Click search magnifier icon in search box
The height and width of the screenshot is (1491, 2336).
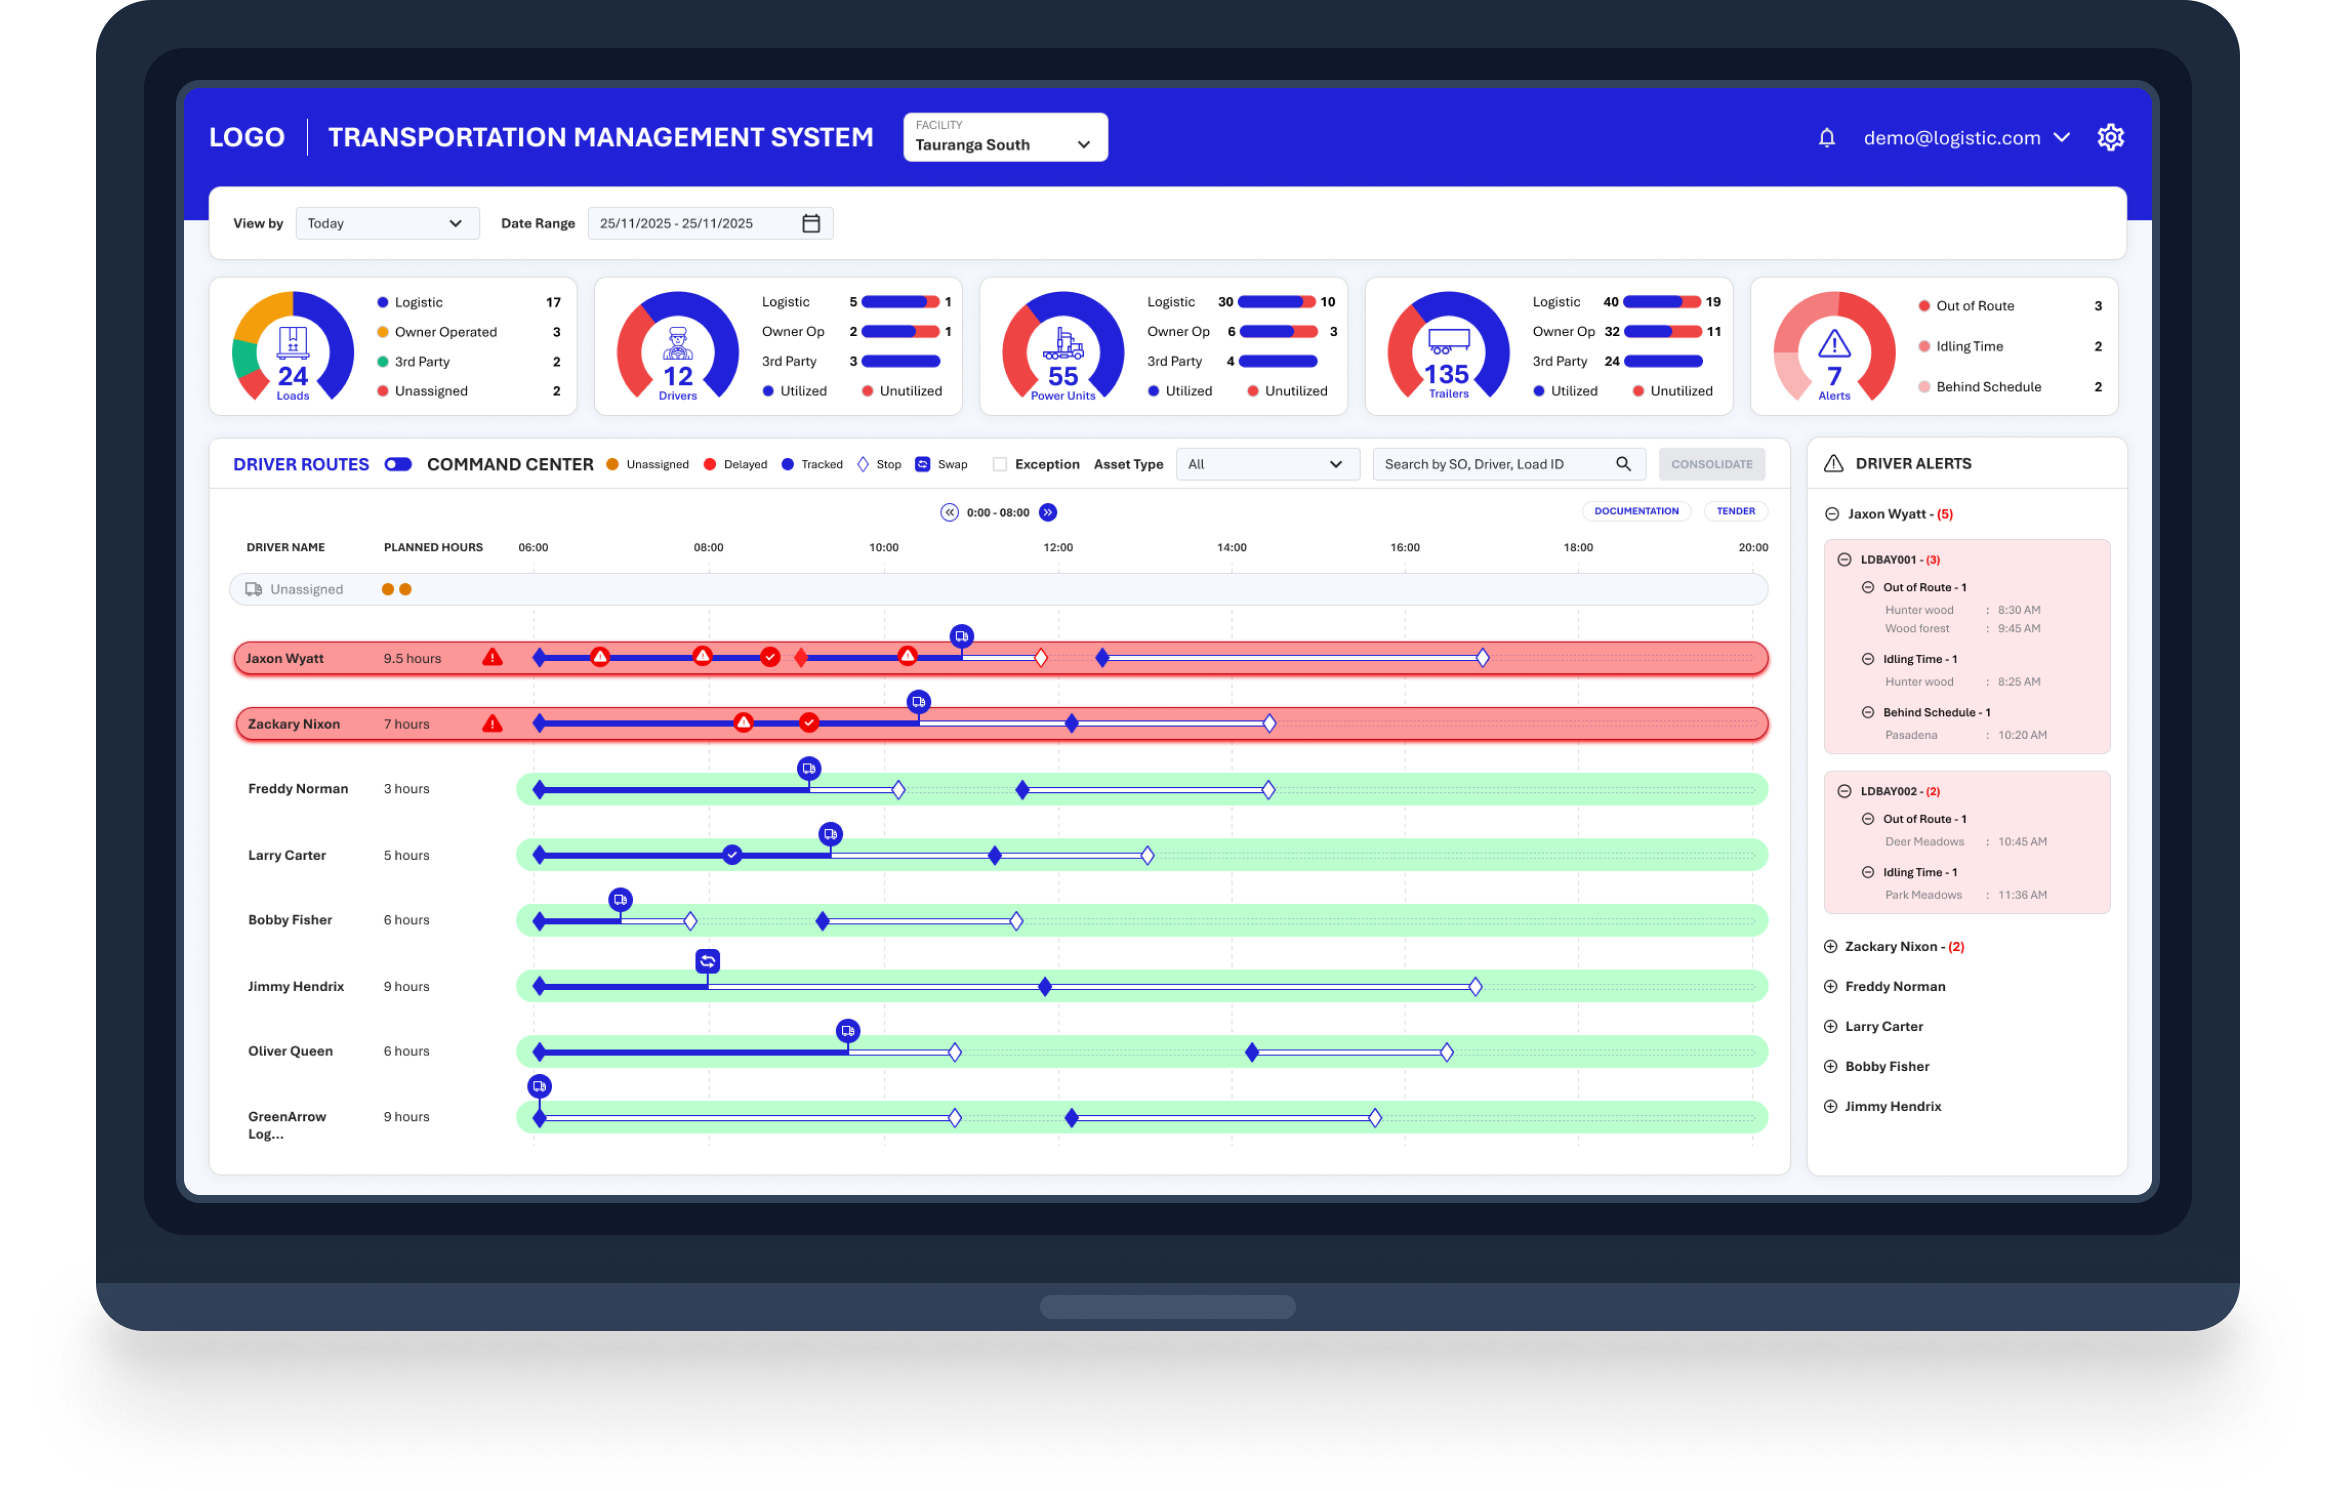(x=1623, y=464)
